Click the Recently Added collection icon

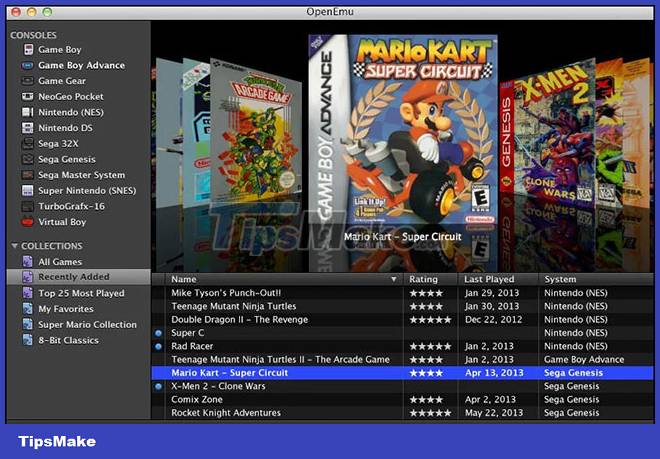(x=27, y=277)
